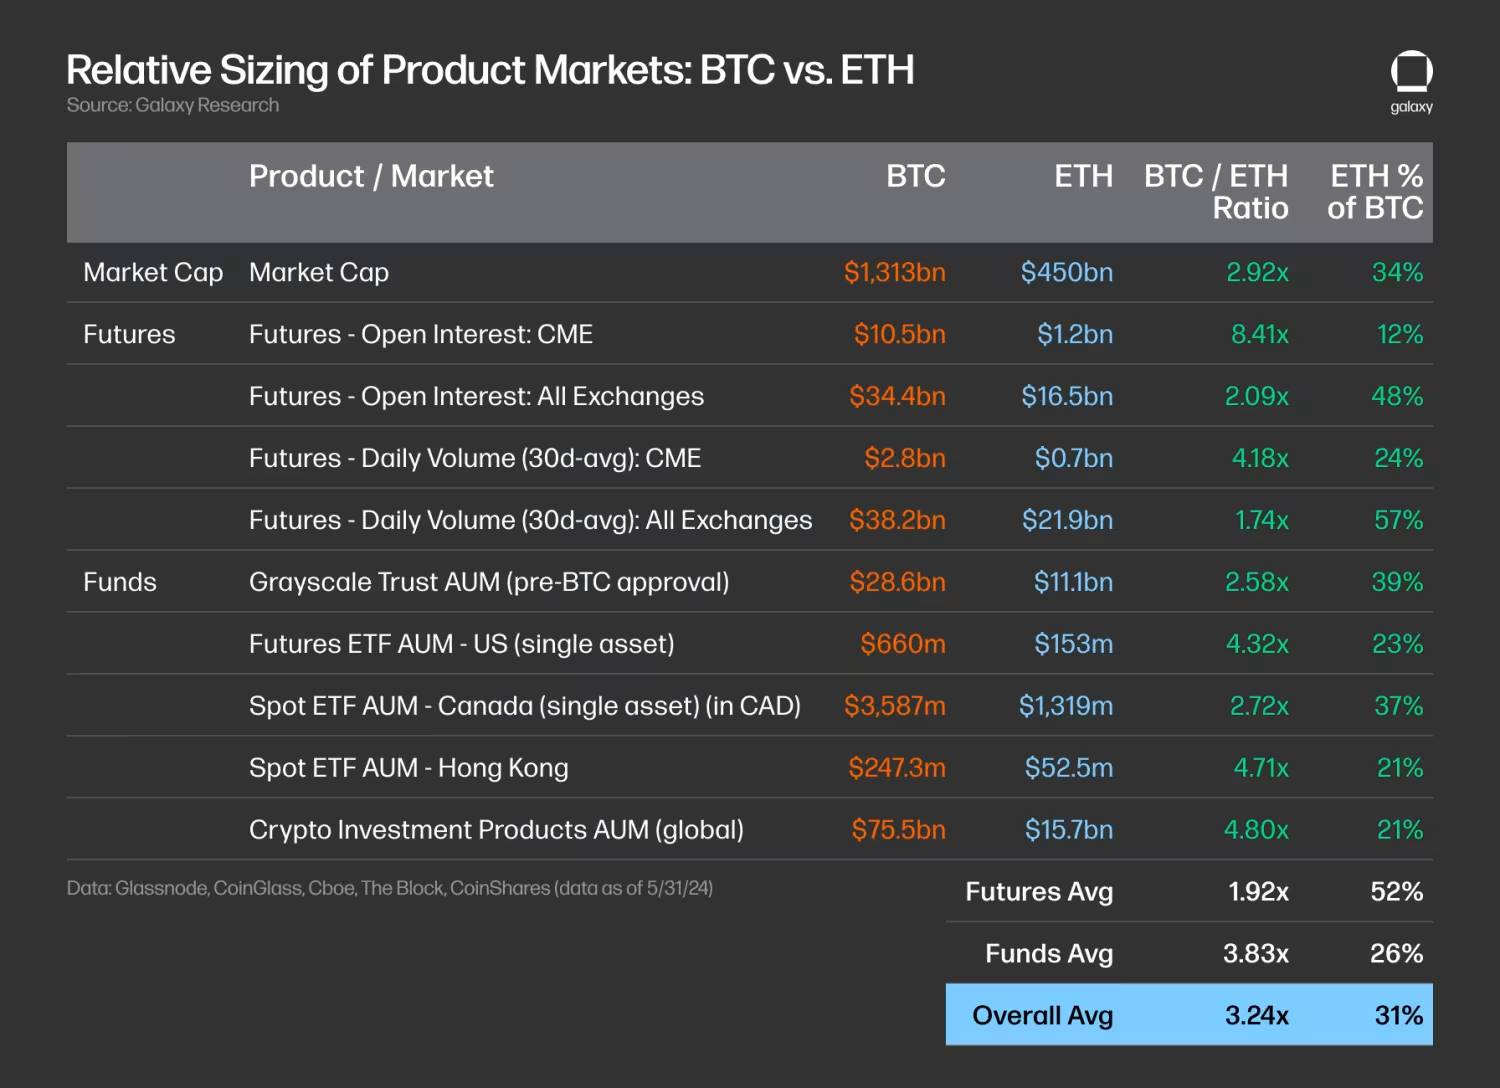Click the Source: Galaxy Research text
The height and width of the screenshot is (1088, 1500).
coord(173,105)
